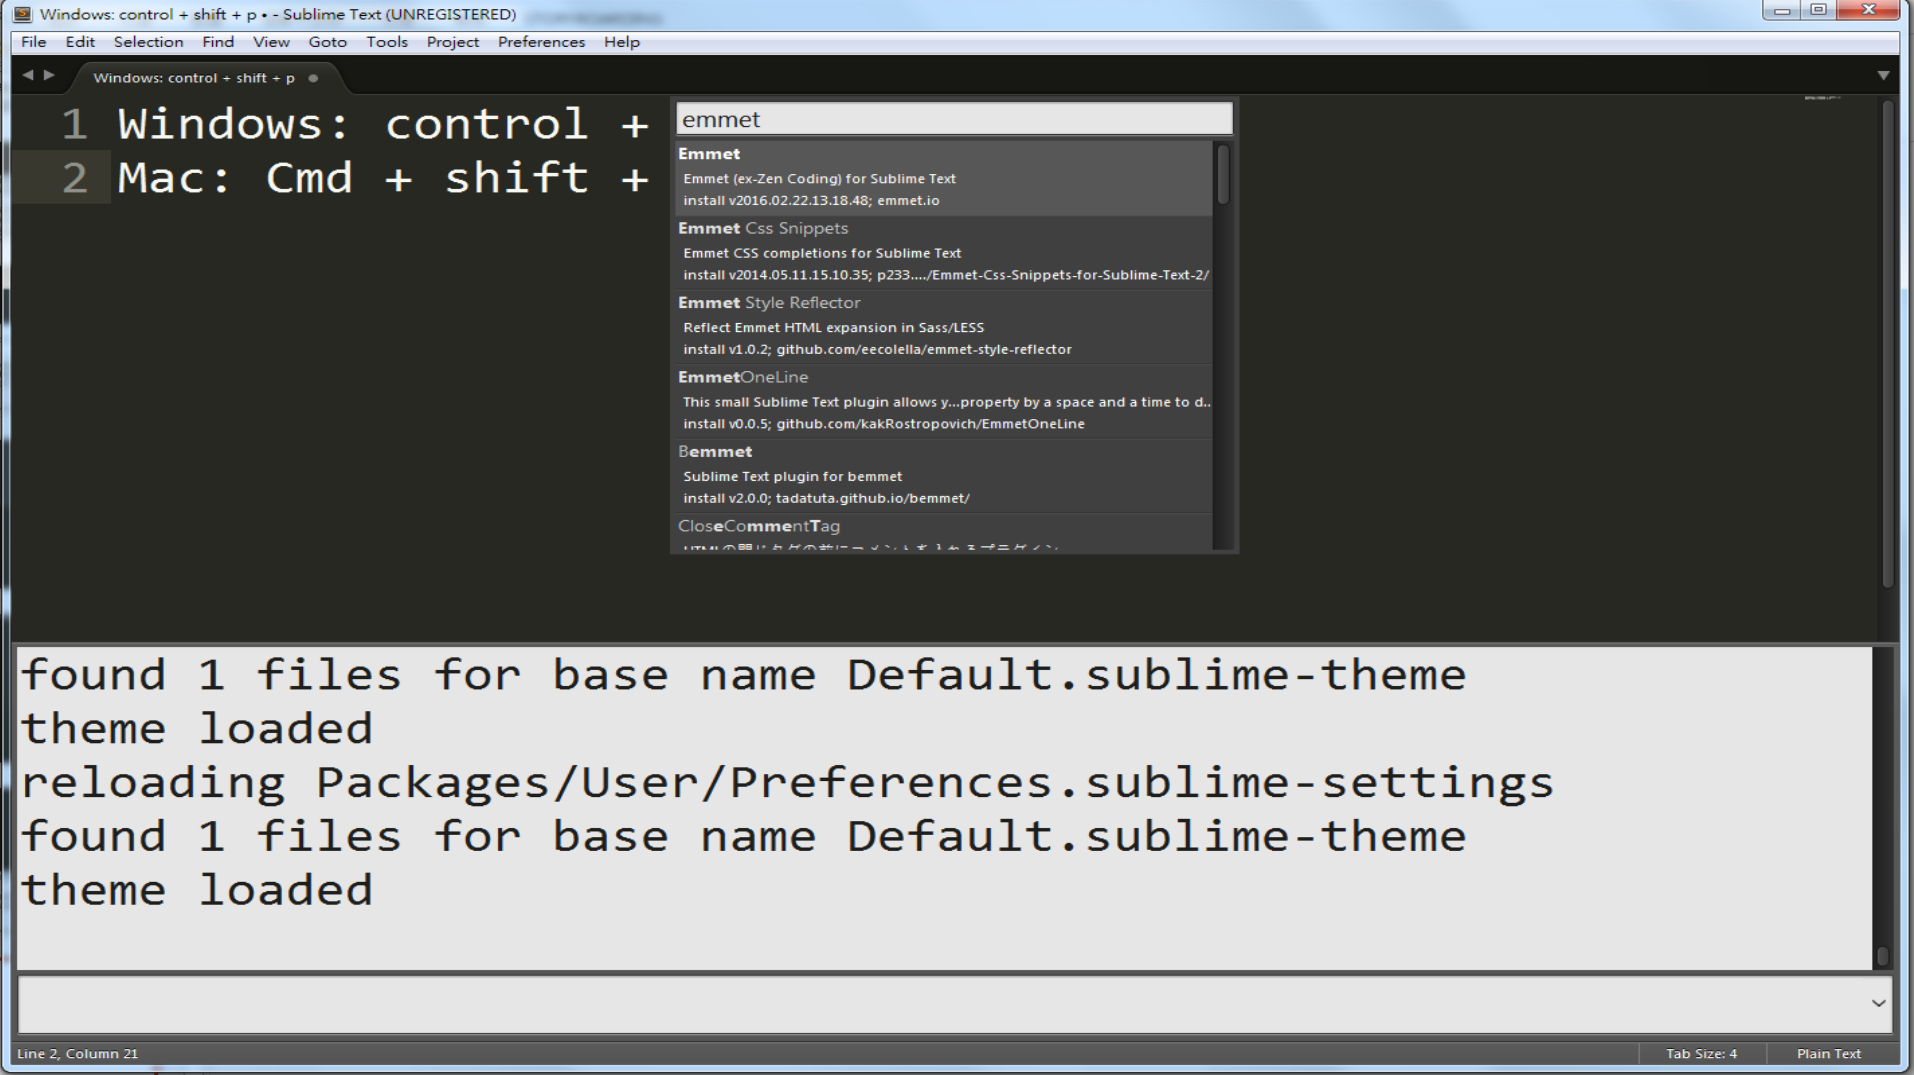This screenshot has height=1075, width=1914.
Task: Expand console input history dropdown
Action: tap(1878, 1003)
